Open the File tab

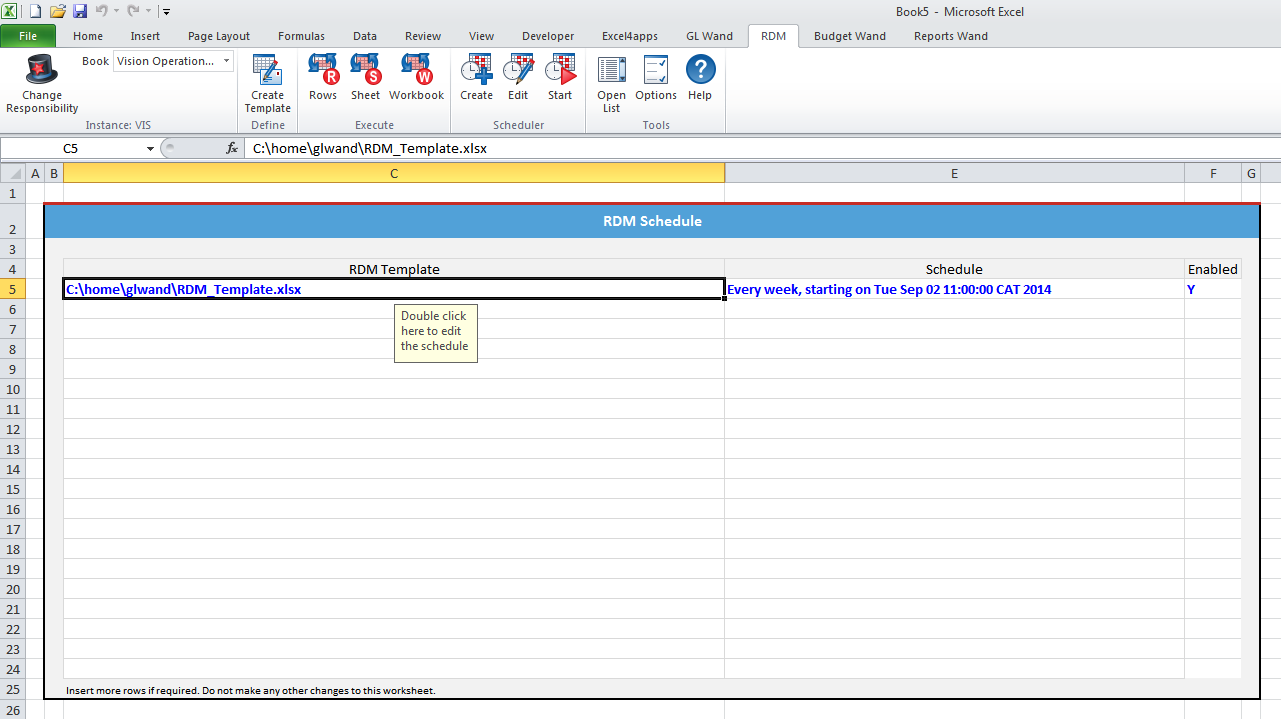[x=29, y=36]
